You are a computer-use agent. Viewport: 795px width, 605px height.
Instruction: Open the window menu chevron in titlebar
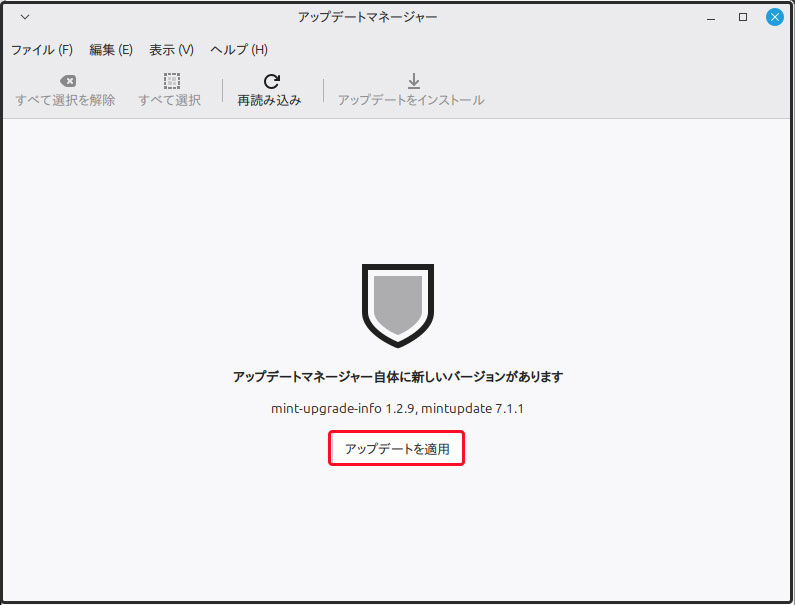click(25, 17)
